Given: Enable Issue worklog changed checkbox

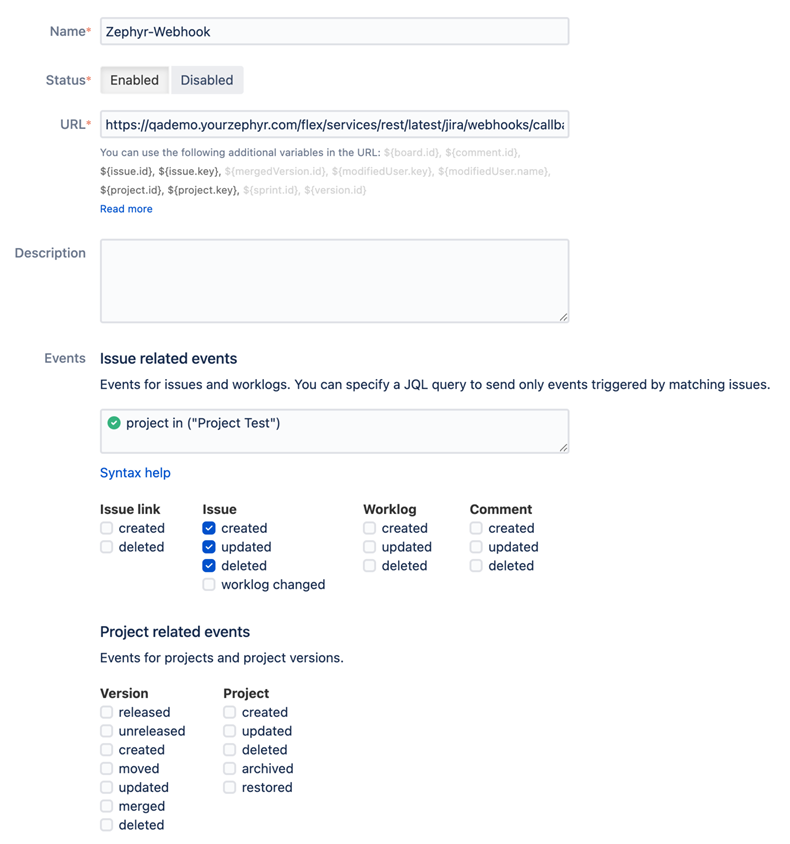Looking at the screenshot, I should coord(209,585).
